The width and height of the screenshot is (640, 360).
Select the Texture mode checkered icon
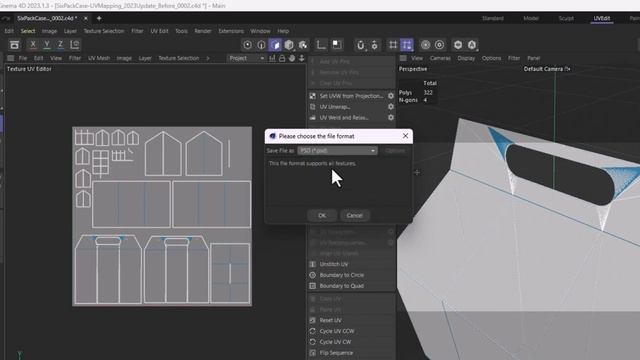pyautogui.click(x=303, y=45)
